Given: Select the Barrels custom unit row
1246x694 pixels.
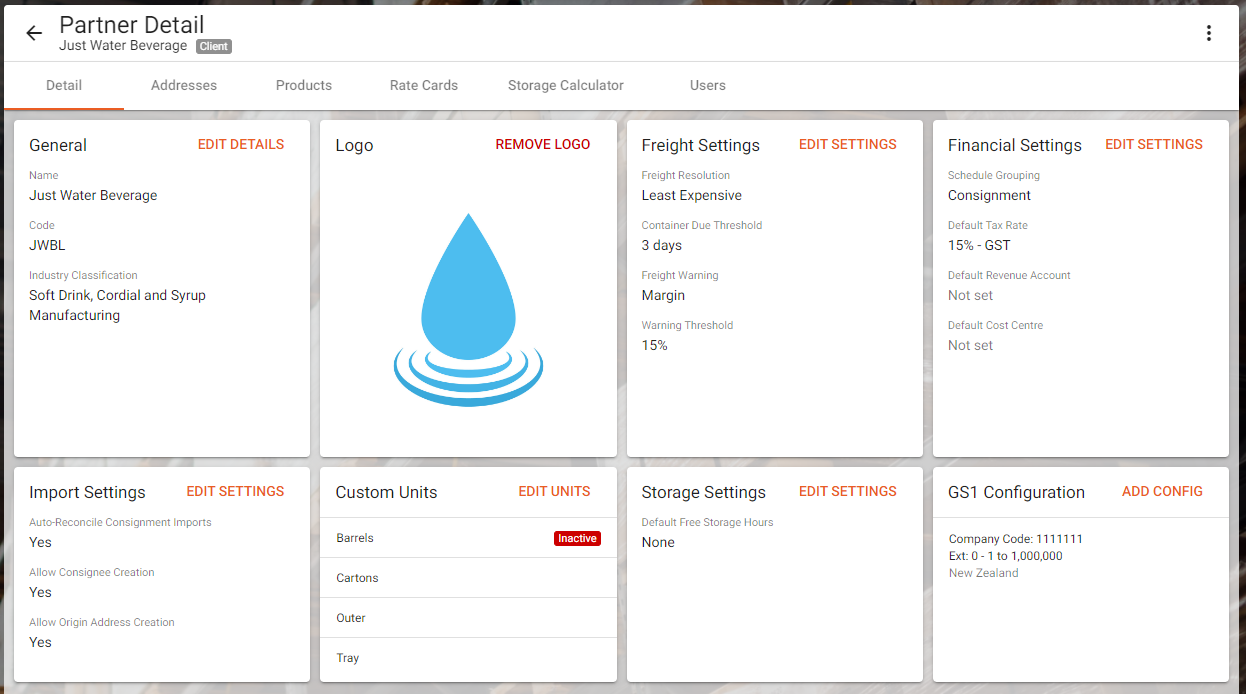Looking at the screenshot, I should coord(468,538).
